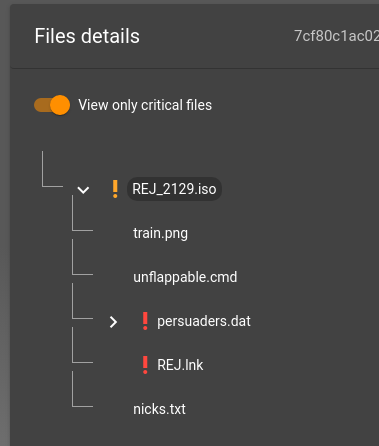This screenshot has height=446, width=379.
Task: Collapse the REJ_2129.iso tree node
Action: (83, 190)
